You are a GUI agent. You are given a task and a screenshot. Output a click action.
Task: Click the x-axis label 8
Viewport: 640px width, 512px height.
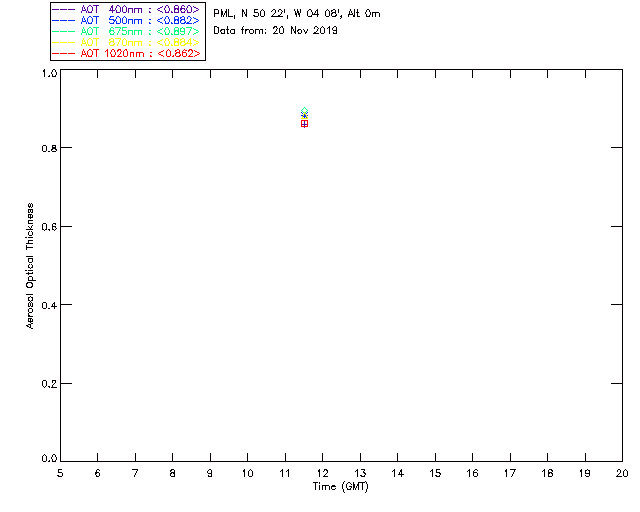point(173,473)
